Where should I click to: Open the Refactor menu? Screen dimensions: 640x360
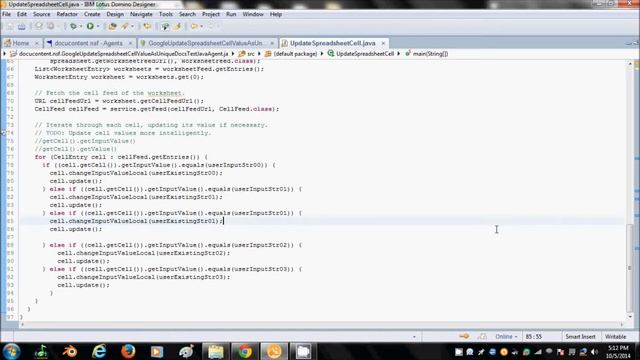click(67, 14)
